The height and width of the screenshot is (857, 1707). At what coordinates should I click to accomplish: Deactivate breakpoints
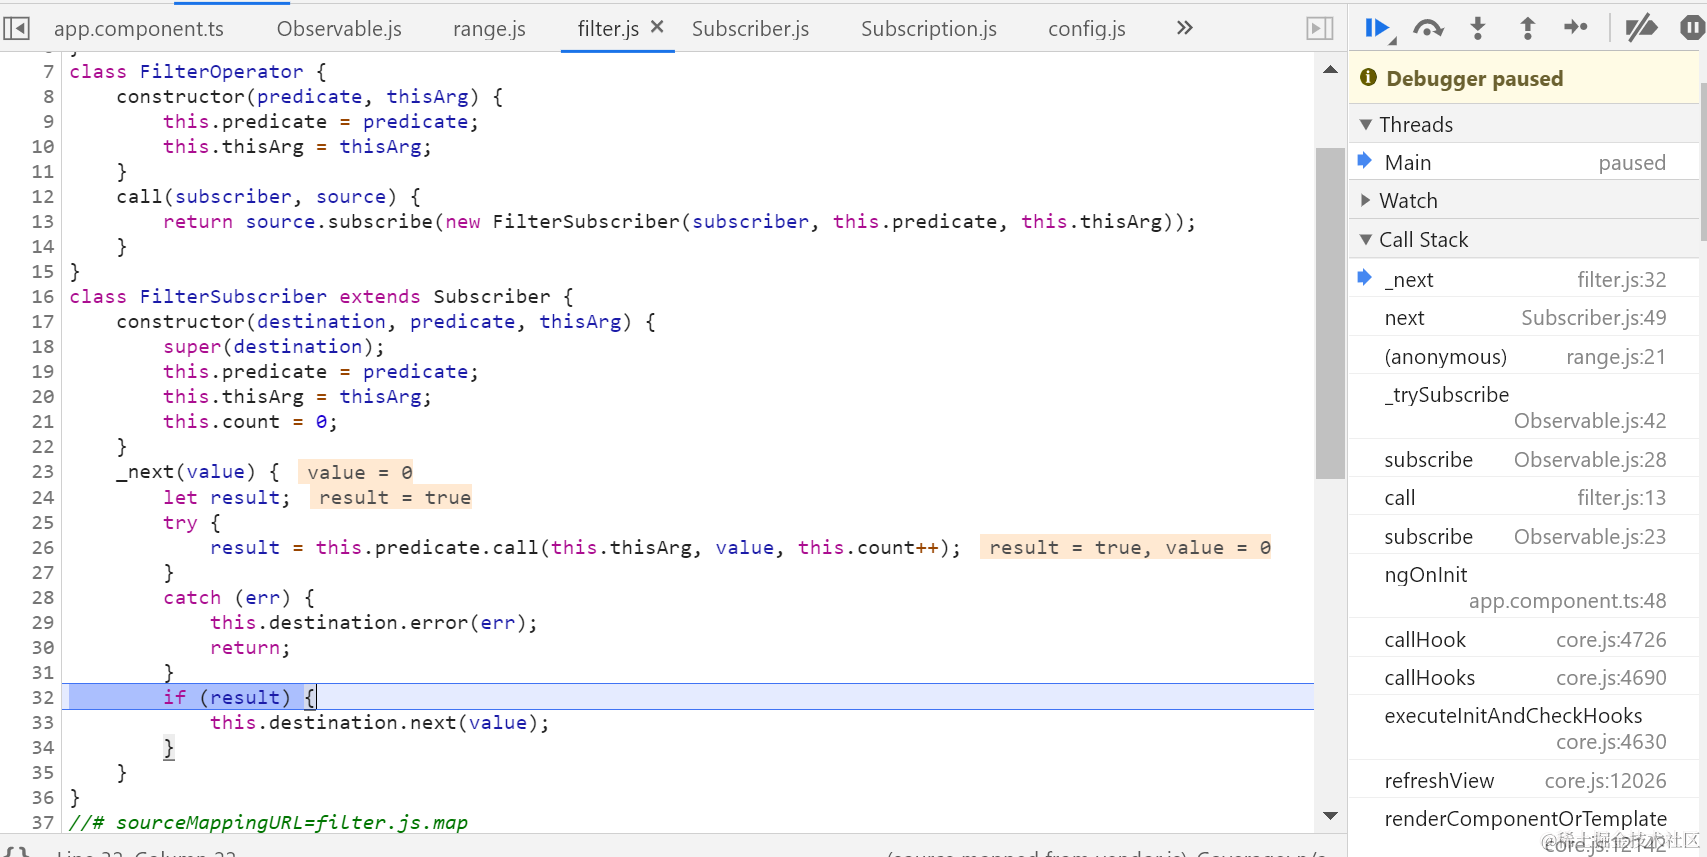[1641, 28]
